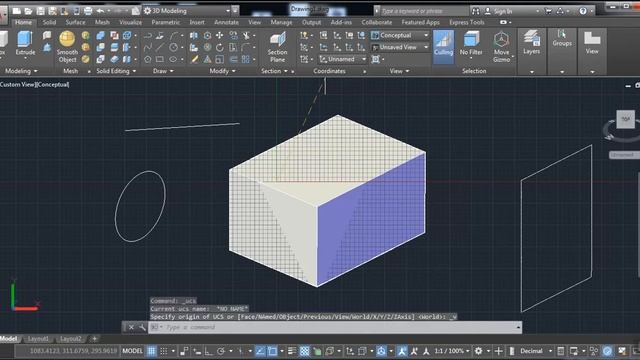
Task: Toggle the drawing grid display in status bar
Action: coord(151,351)
